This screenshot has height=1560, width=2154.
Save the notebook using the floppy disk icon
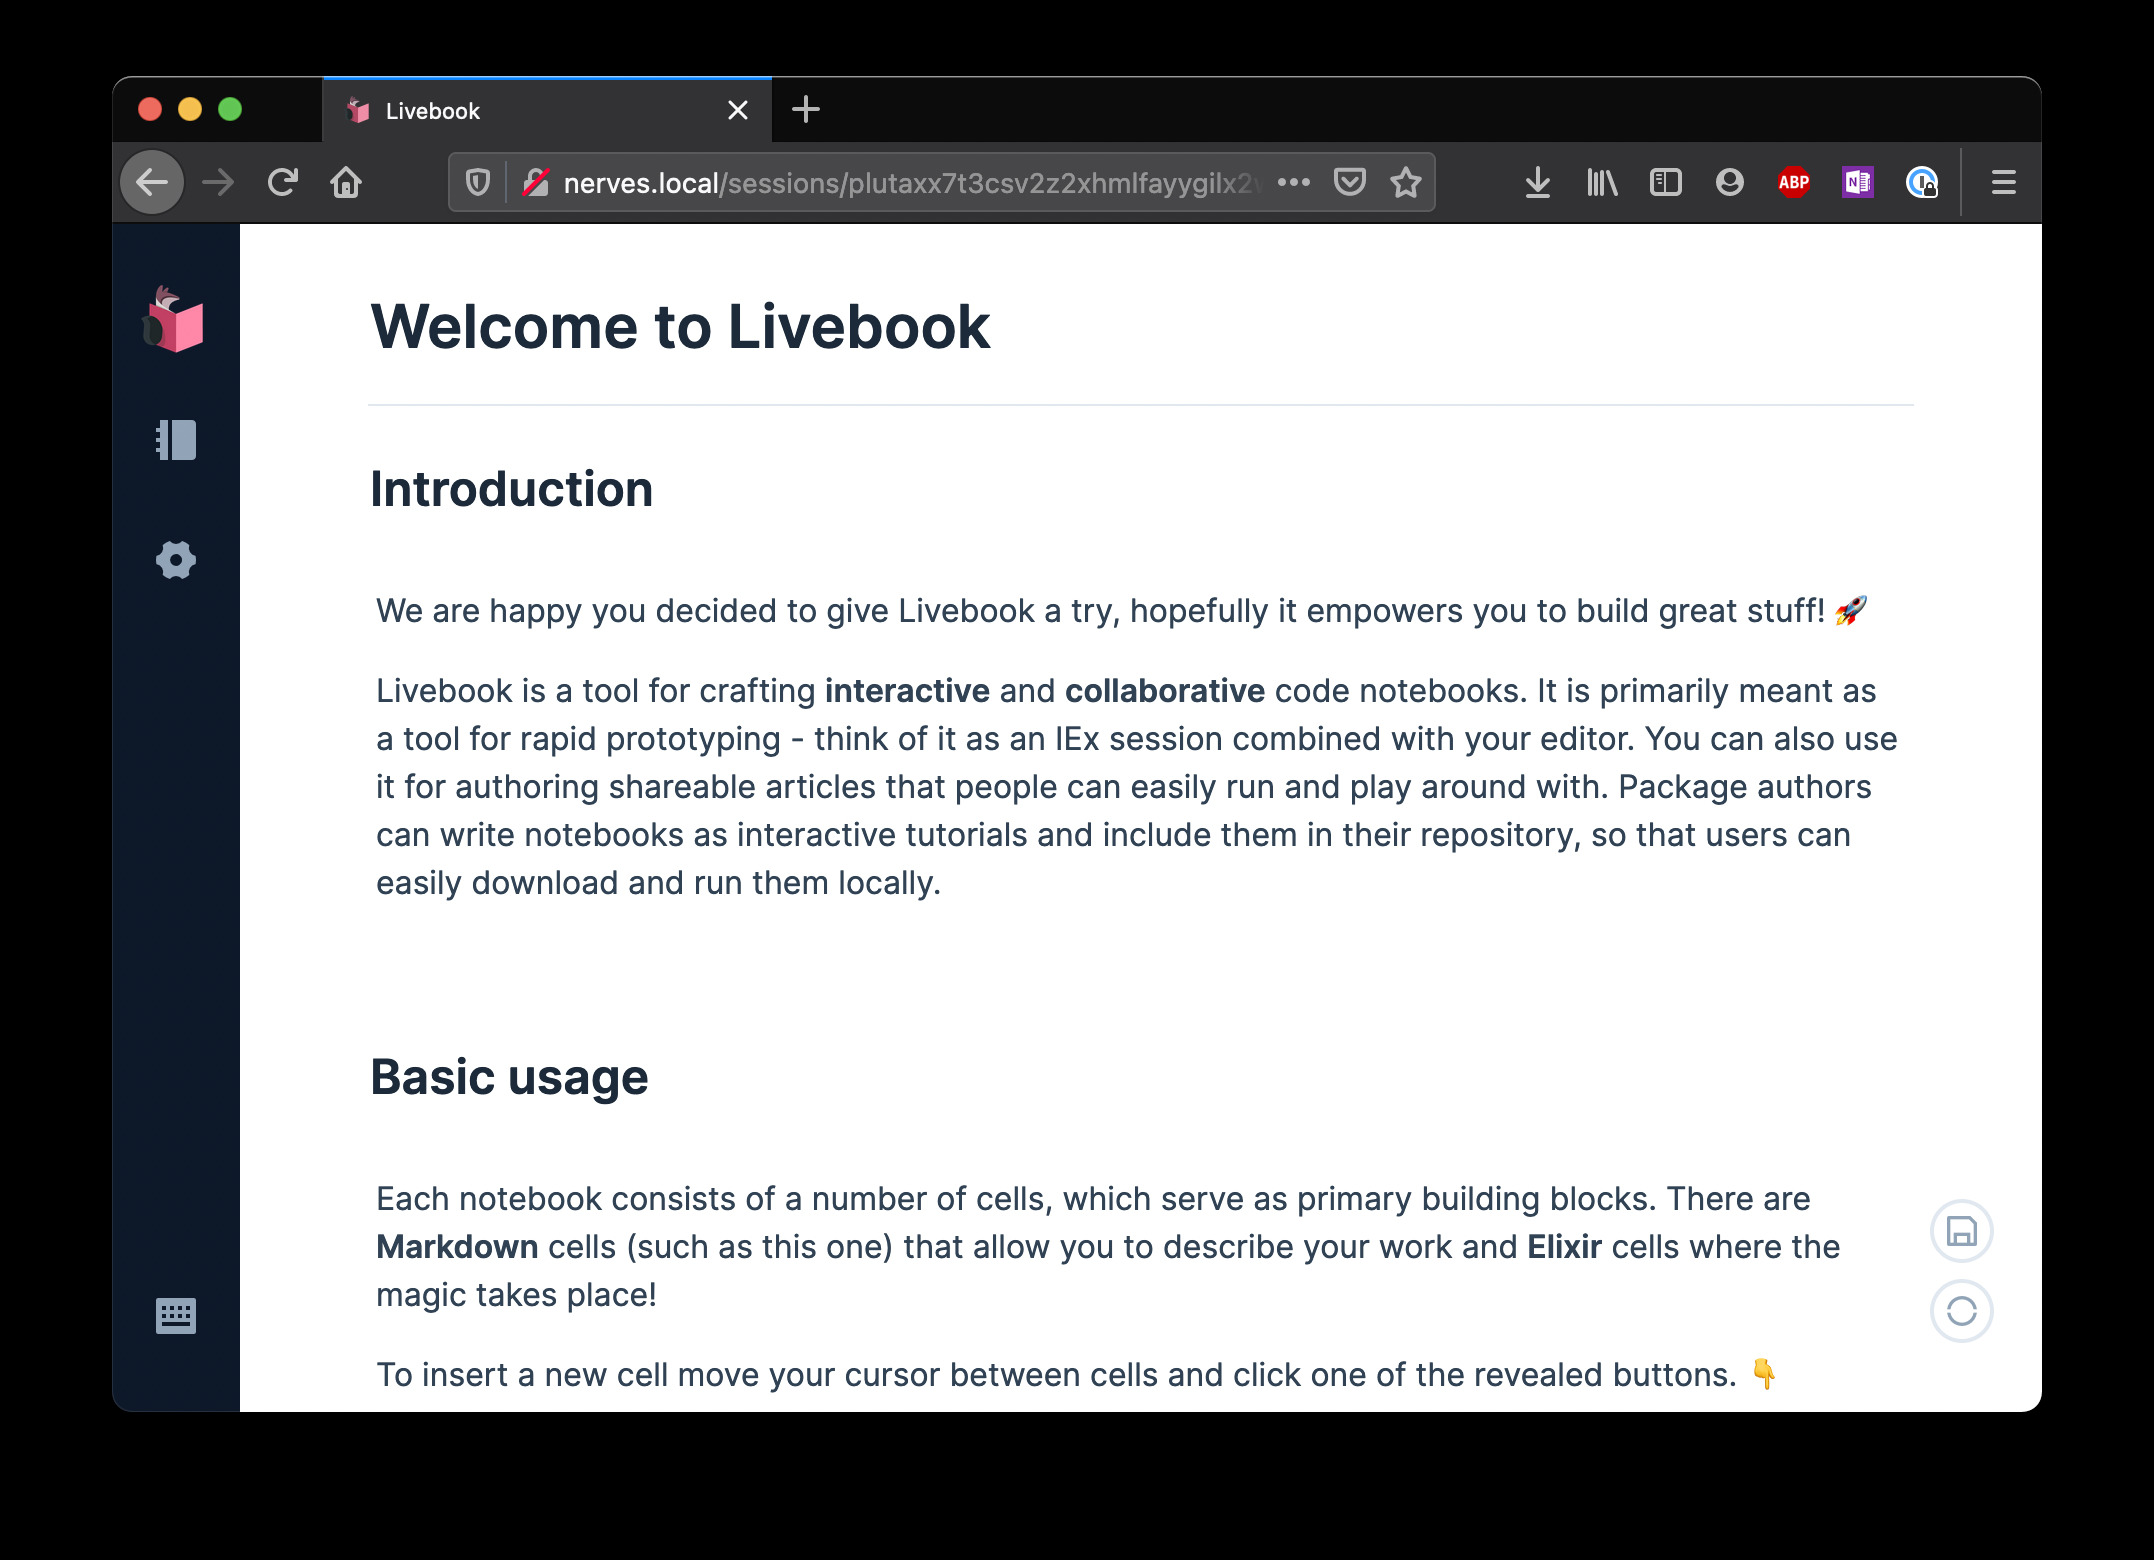[1960, 1231]
